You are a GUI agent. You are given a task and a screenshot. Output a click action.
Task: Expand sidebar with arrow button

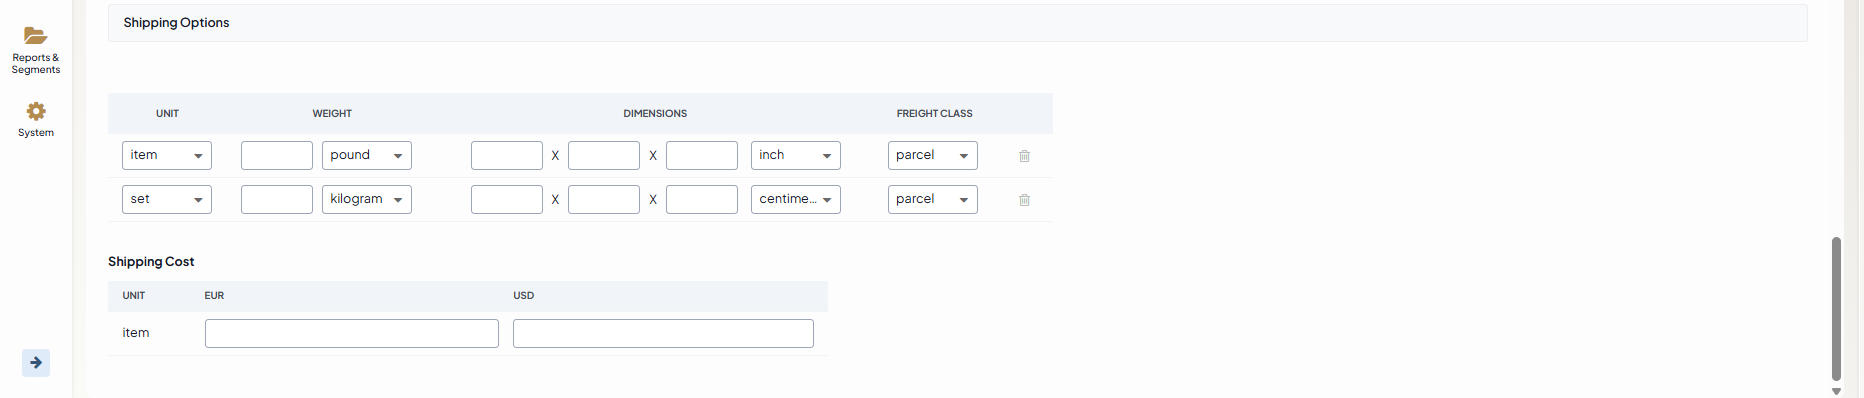point(36,363)
